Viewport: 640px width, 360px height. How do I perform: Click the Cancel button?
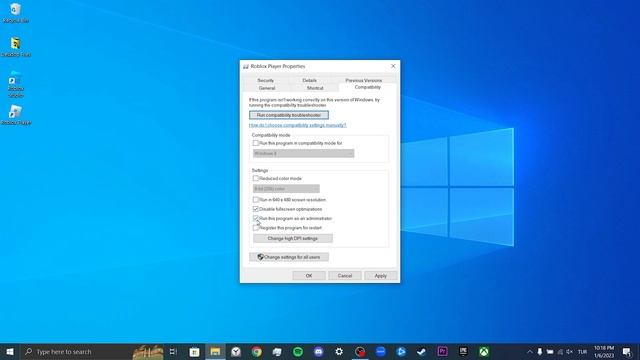point(345,276)
